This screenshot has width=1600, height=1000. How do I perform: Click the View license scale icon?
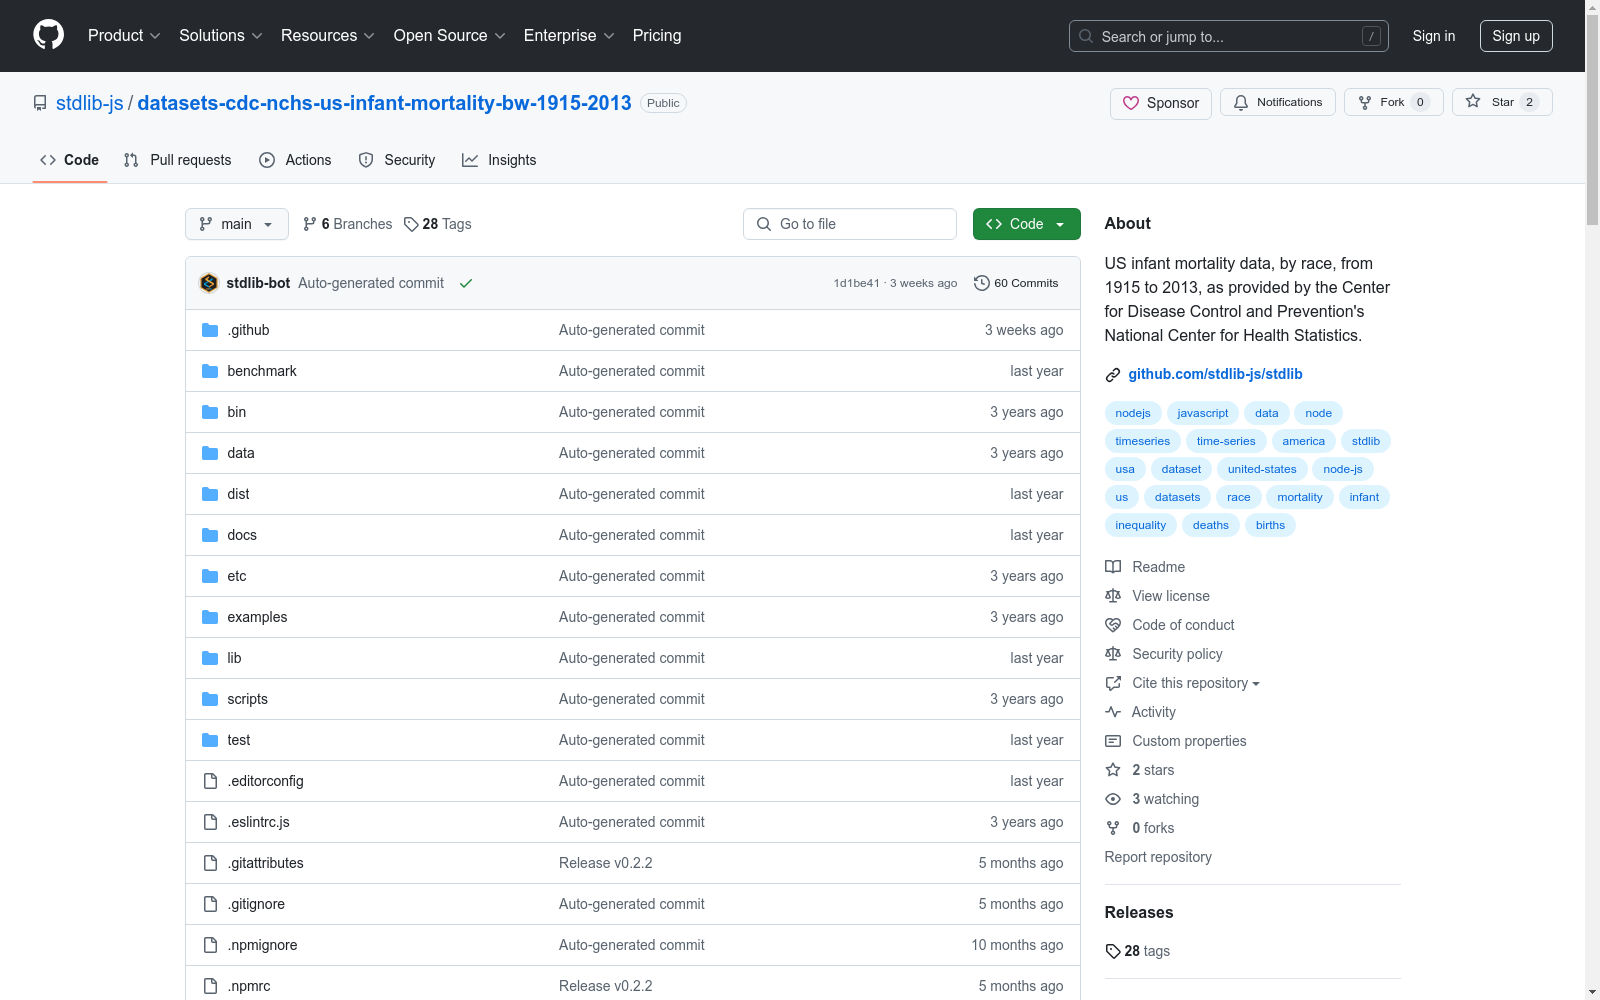(1113, 596)
